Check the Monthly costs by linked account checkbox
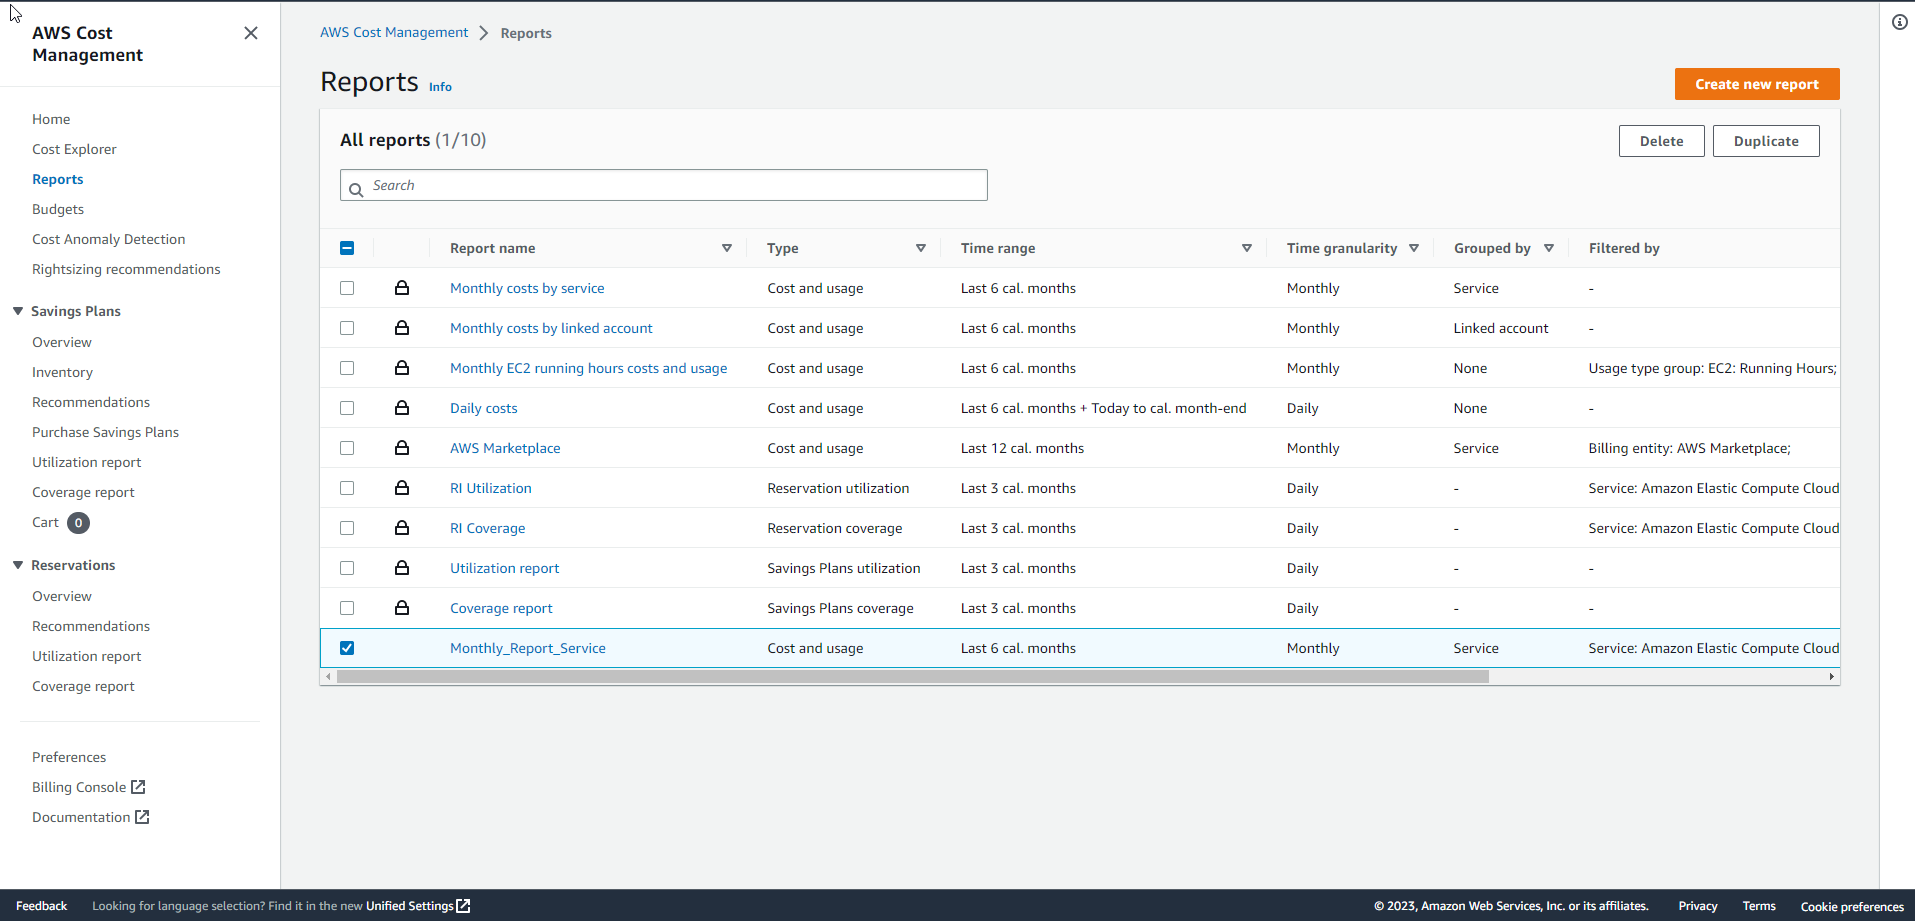The width and height of the screenshot is (1915, 921). click(x=347, y=328)
